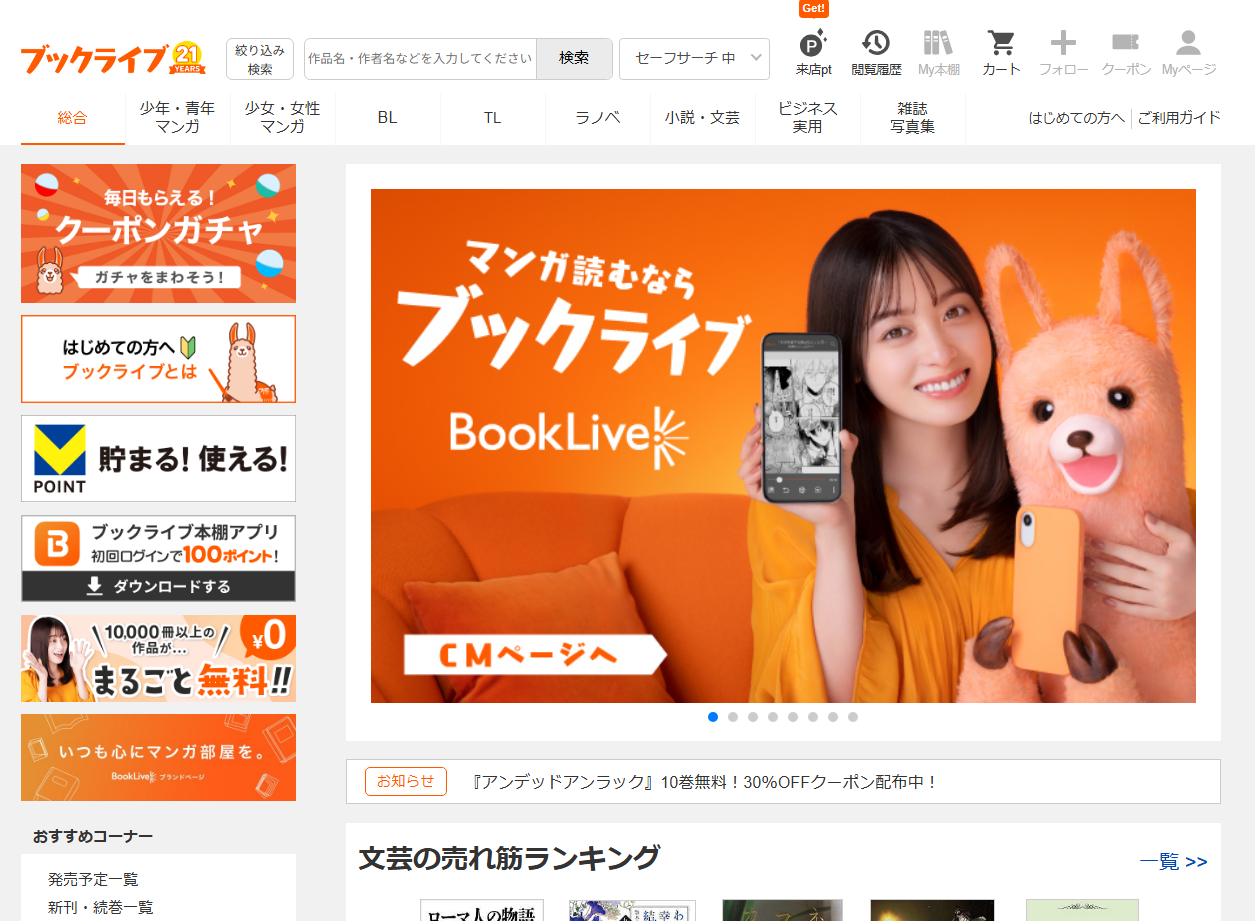
Task: Open the ローマ人の物語 book cover
Action: [482, 910]
